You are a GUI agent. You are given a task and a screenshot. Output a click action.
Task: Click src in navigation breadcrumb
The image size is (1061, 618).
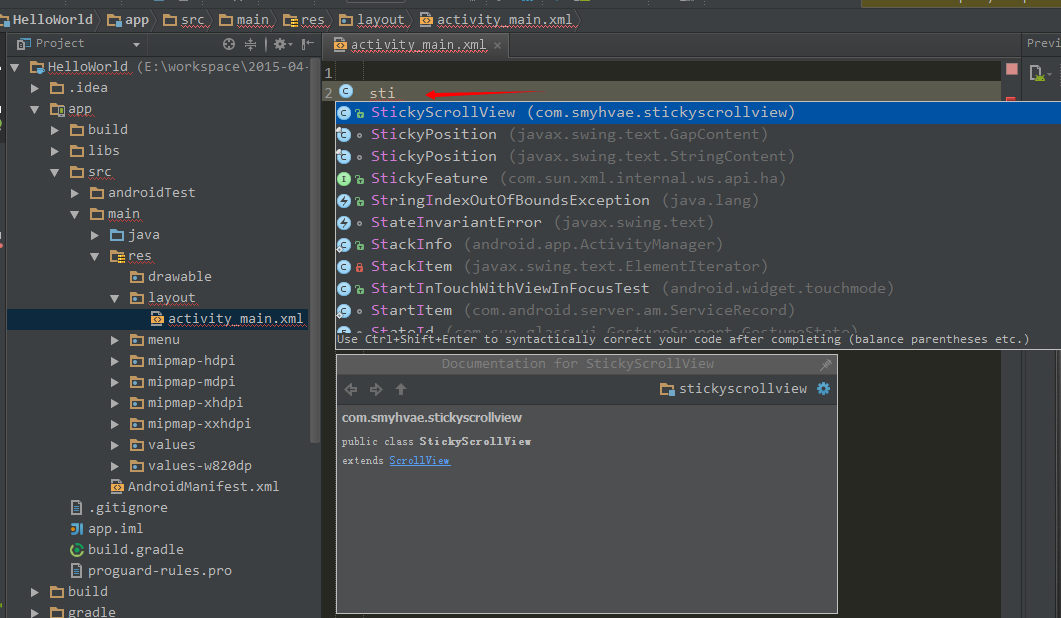(x=184, y=20)
